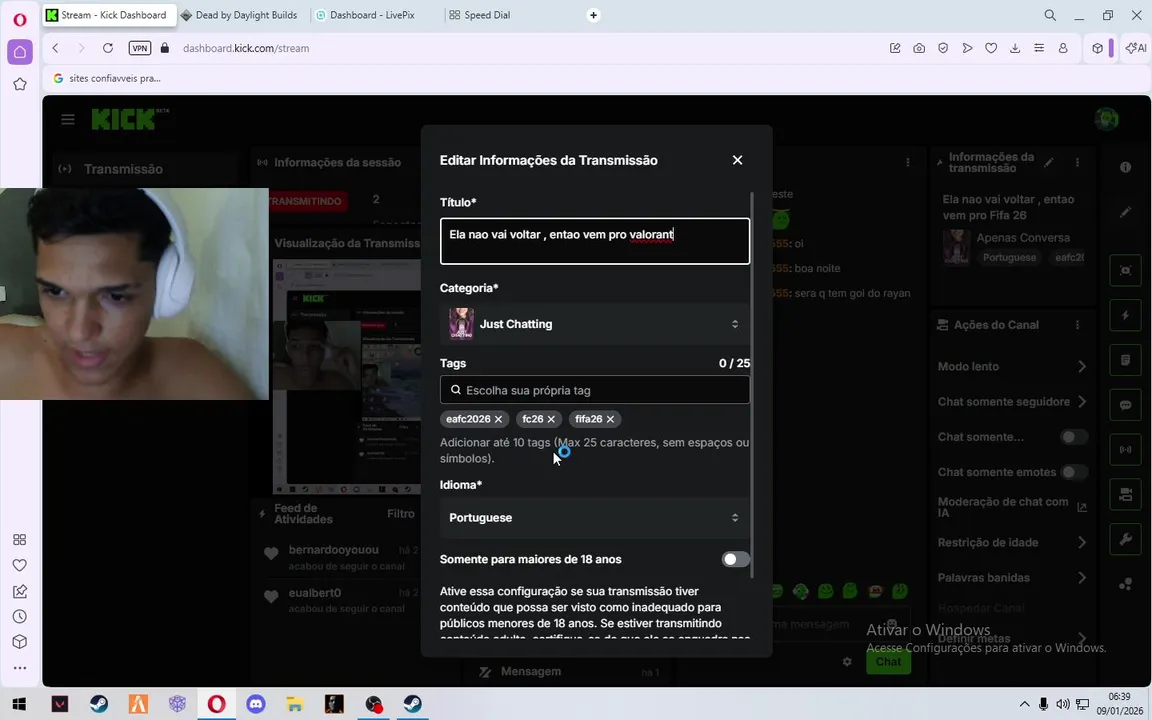
Task: Open Opera sidebar history clock icon
Action: coord(20,616)
